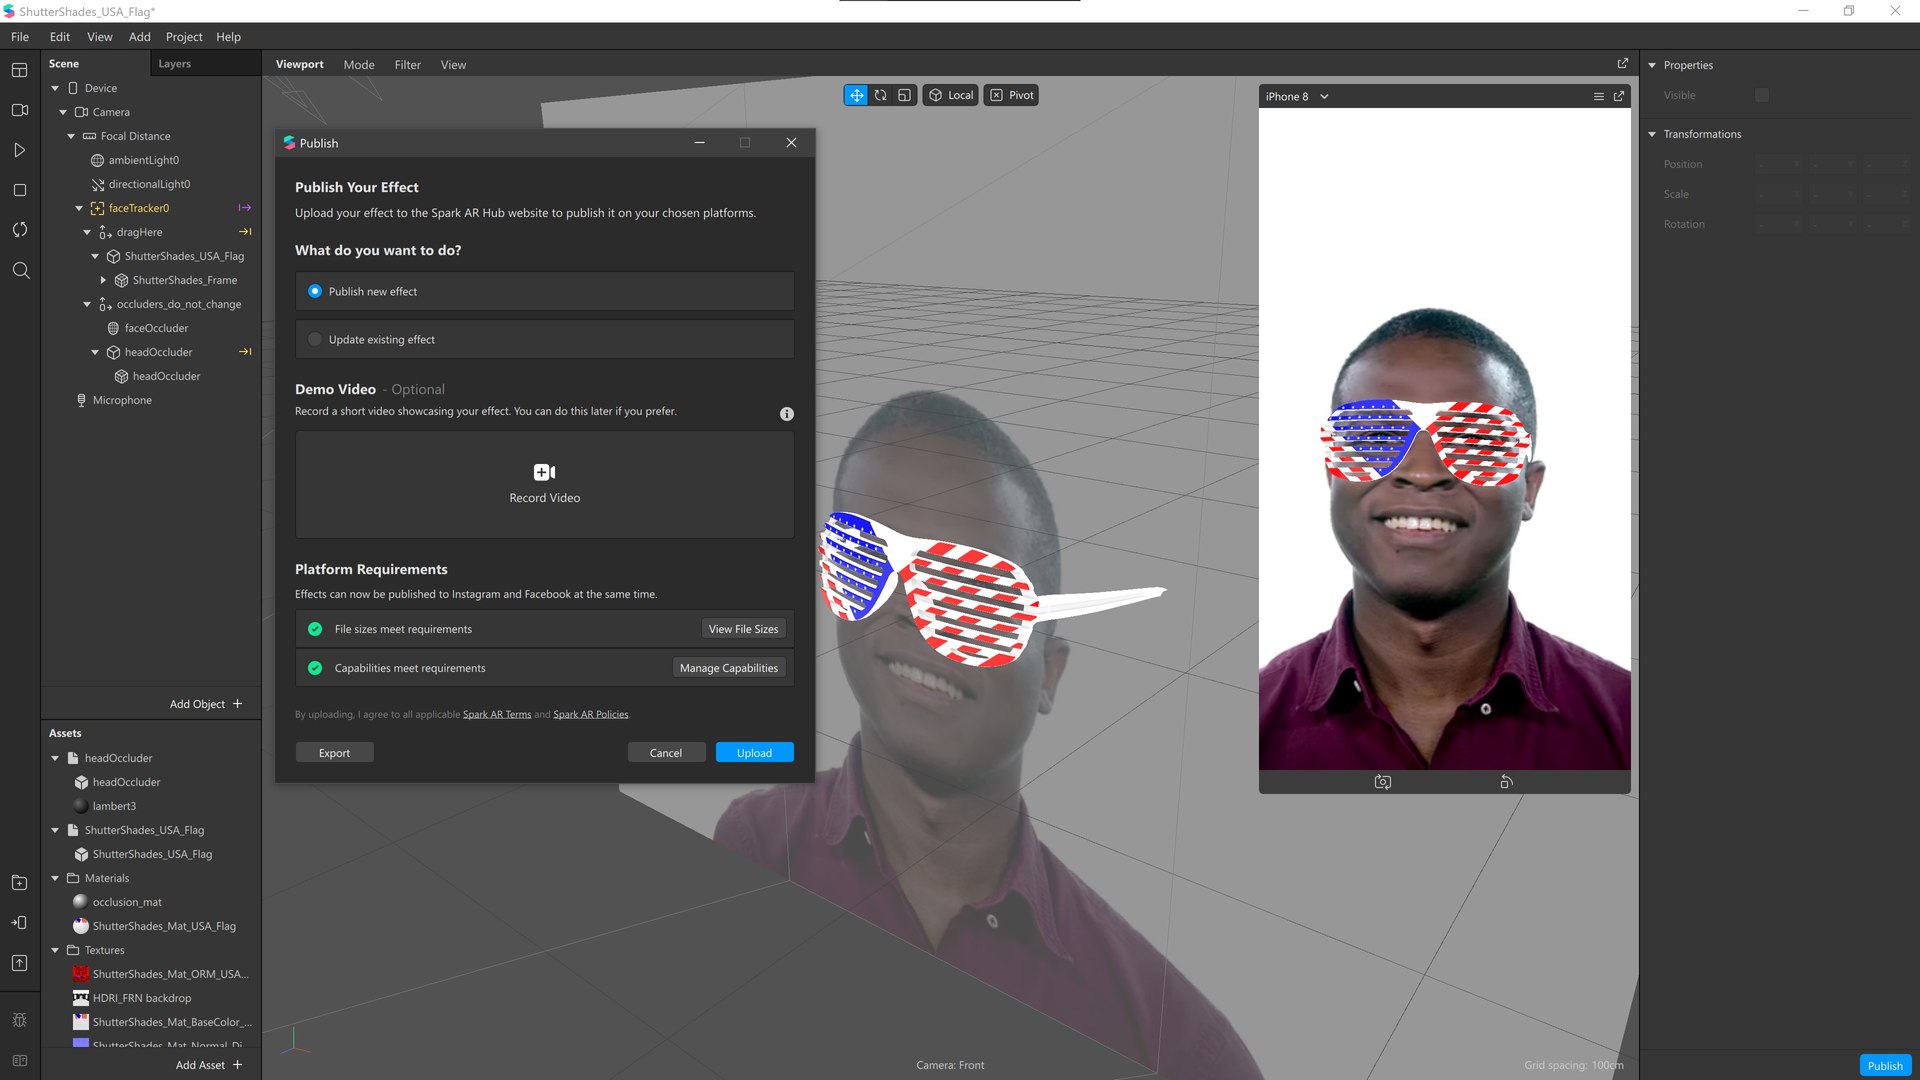Select Publish new effect radio button

click(315, 291)
